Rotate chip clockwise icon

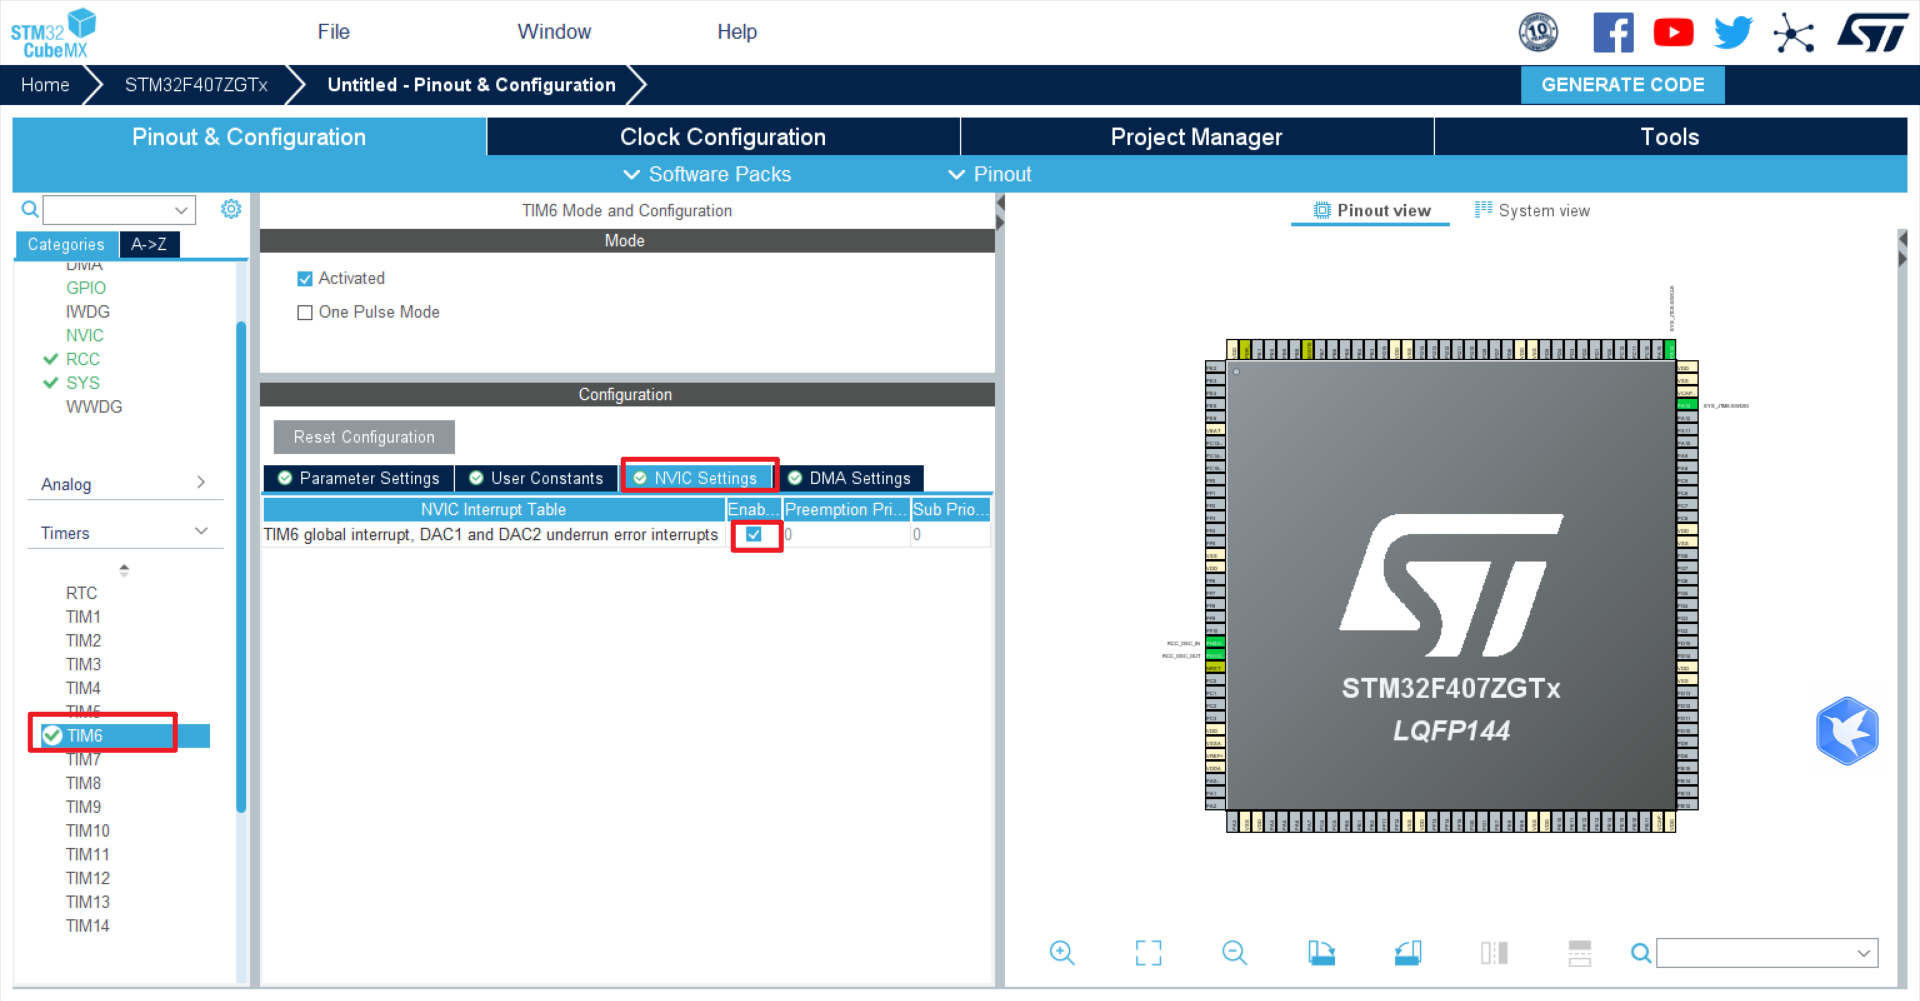click(1321, 953)
